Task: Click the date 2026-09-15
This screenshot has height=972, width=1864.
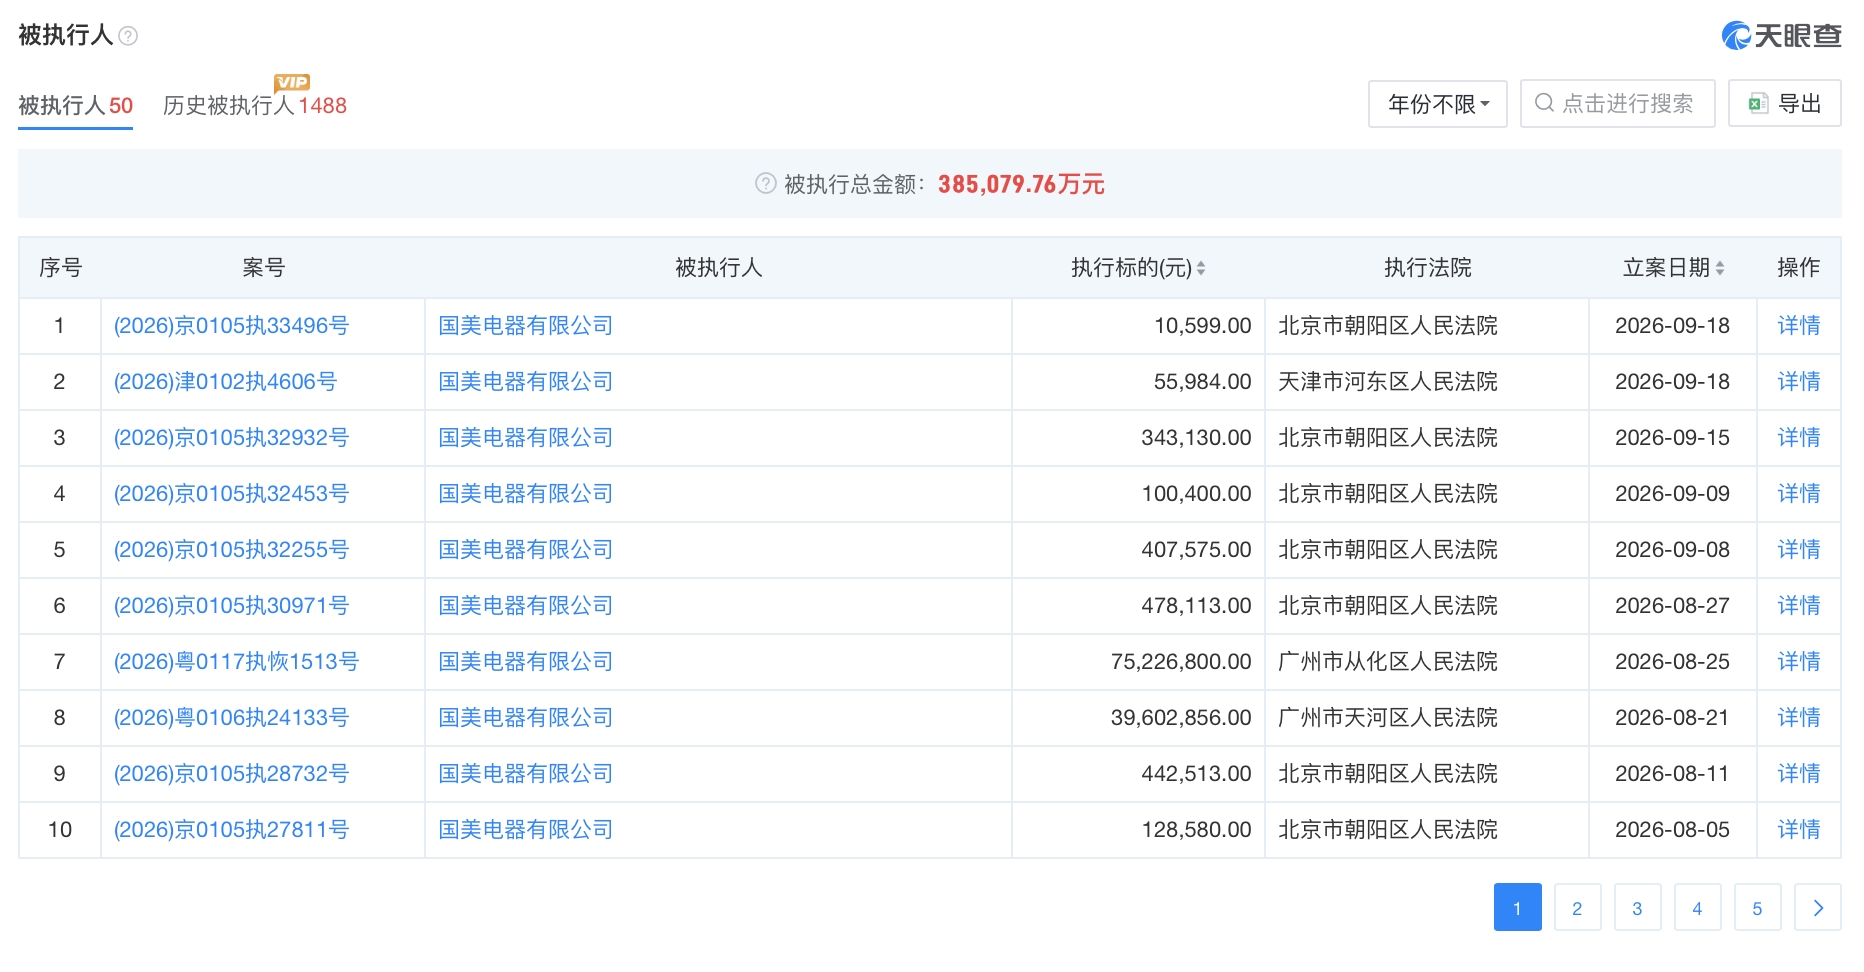Action: [1672, 438]
